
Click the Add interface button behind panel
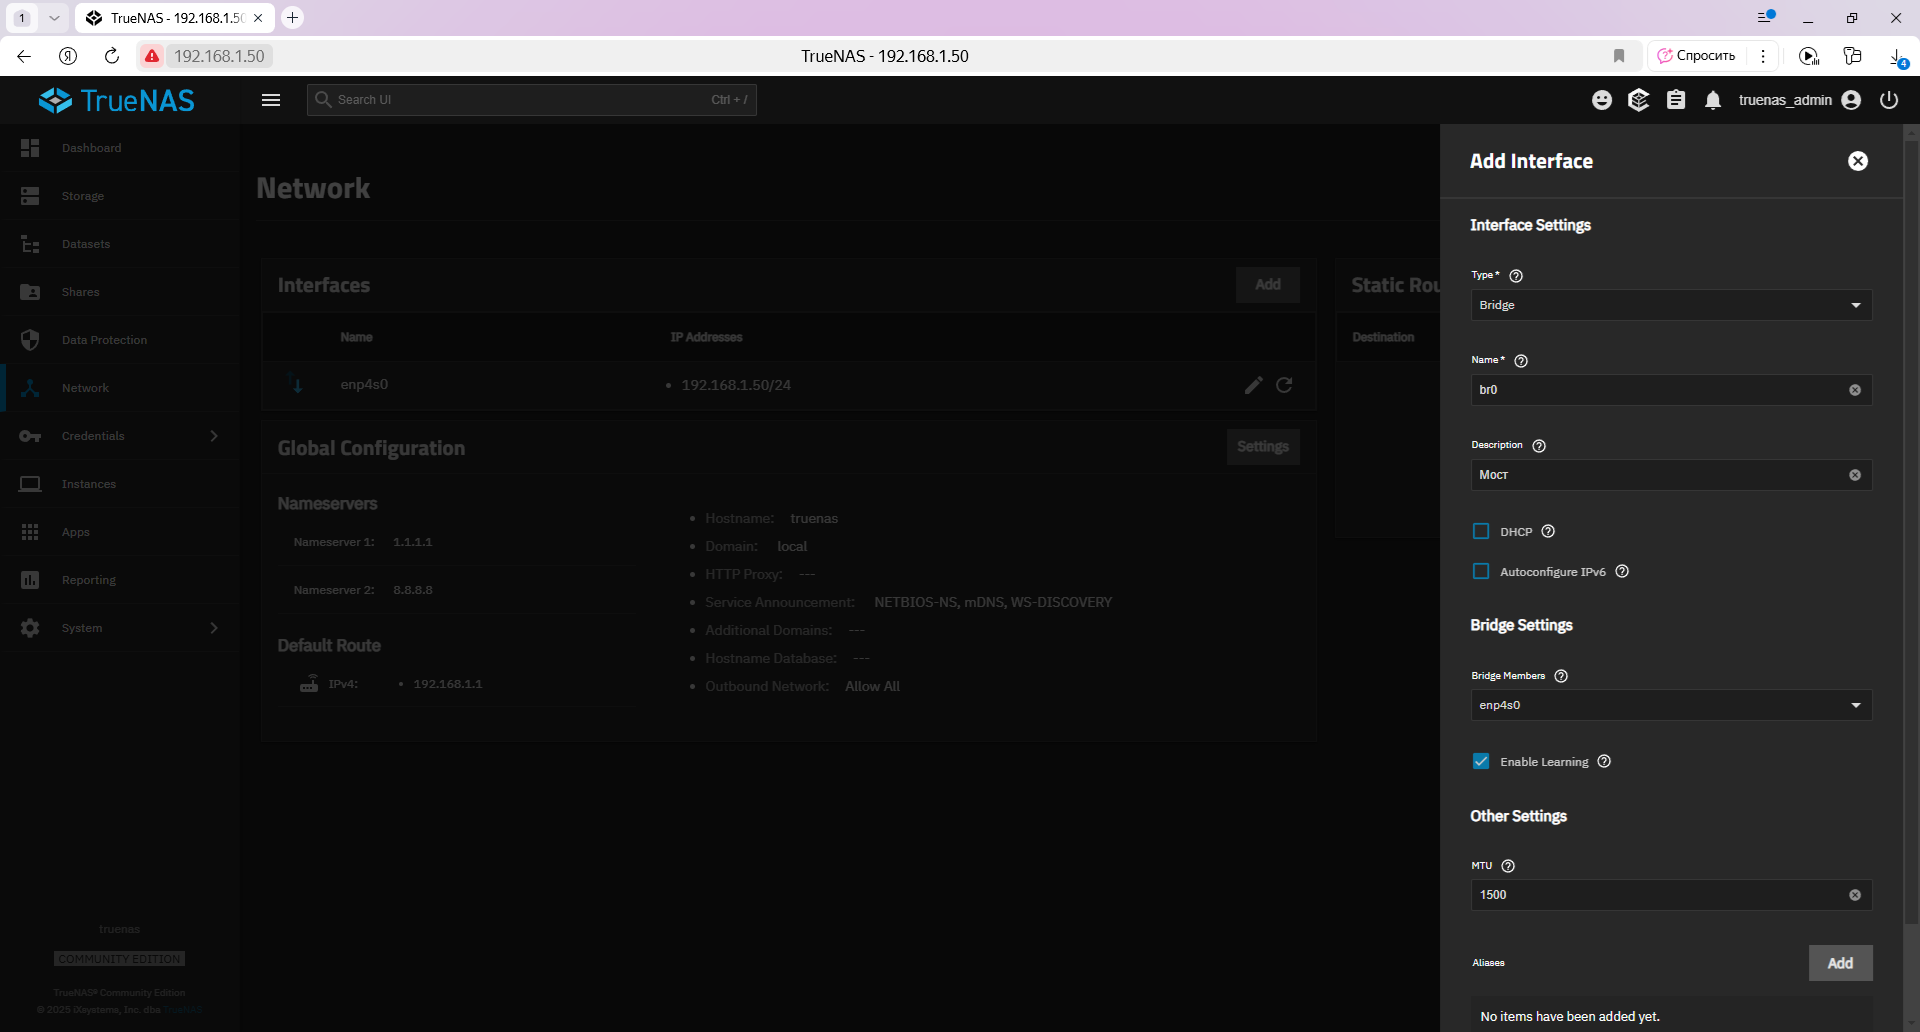pyautogui.click(x=1268, y=285)
